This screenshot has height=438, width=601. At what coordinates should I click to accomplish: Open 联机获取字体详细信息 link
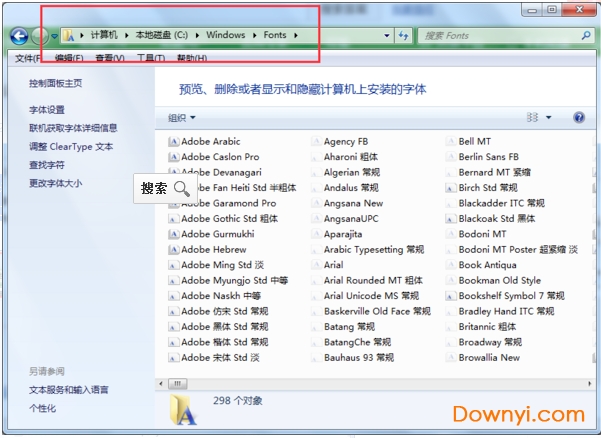[x=73, y=128]
